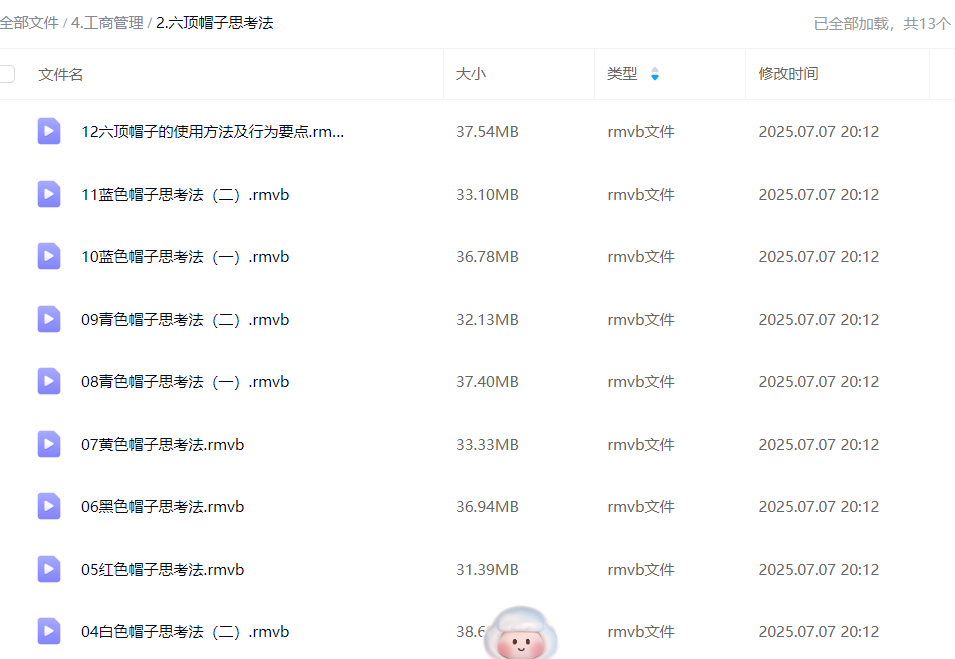
Task: Open file 07黄色帽子思考法.rmvb
Action: [x=163, y=444]
